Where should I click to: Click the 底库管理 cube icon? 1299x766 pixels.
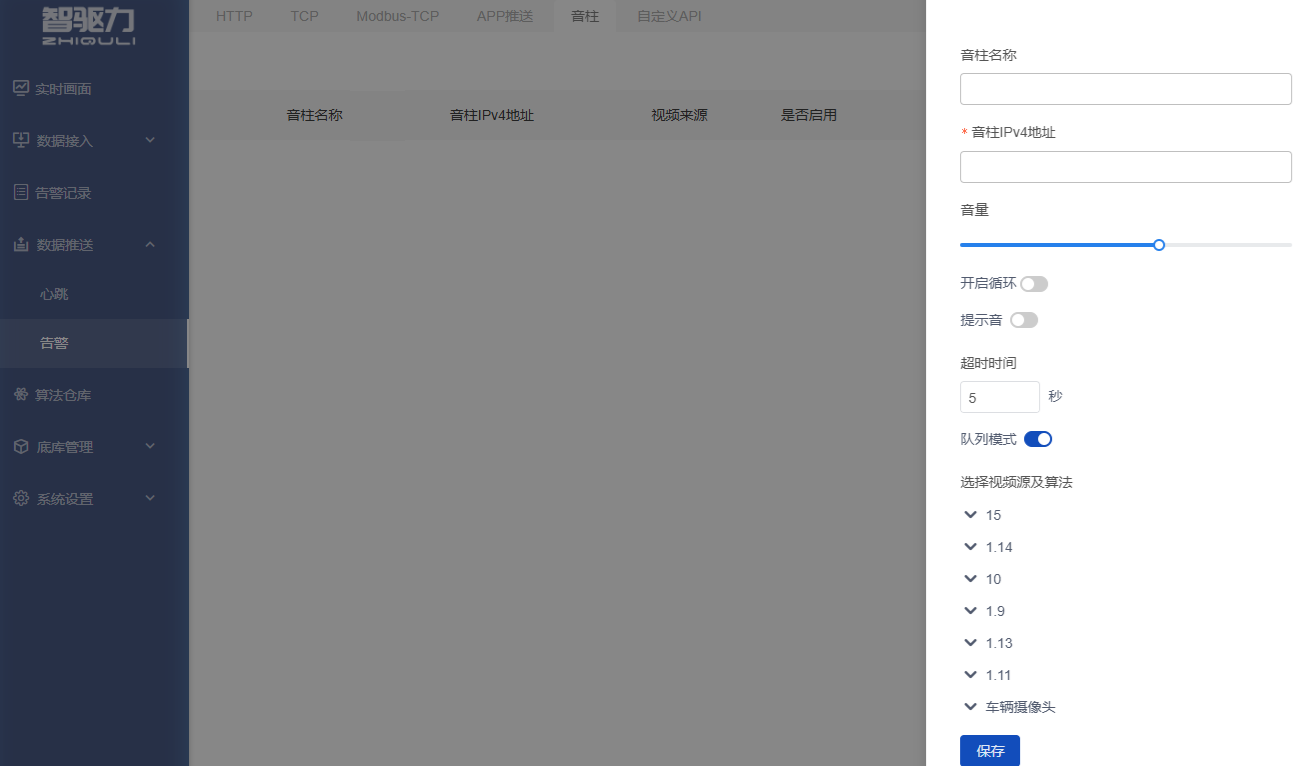coord(21,447)
